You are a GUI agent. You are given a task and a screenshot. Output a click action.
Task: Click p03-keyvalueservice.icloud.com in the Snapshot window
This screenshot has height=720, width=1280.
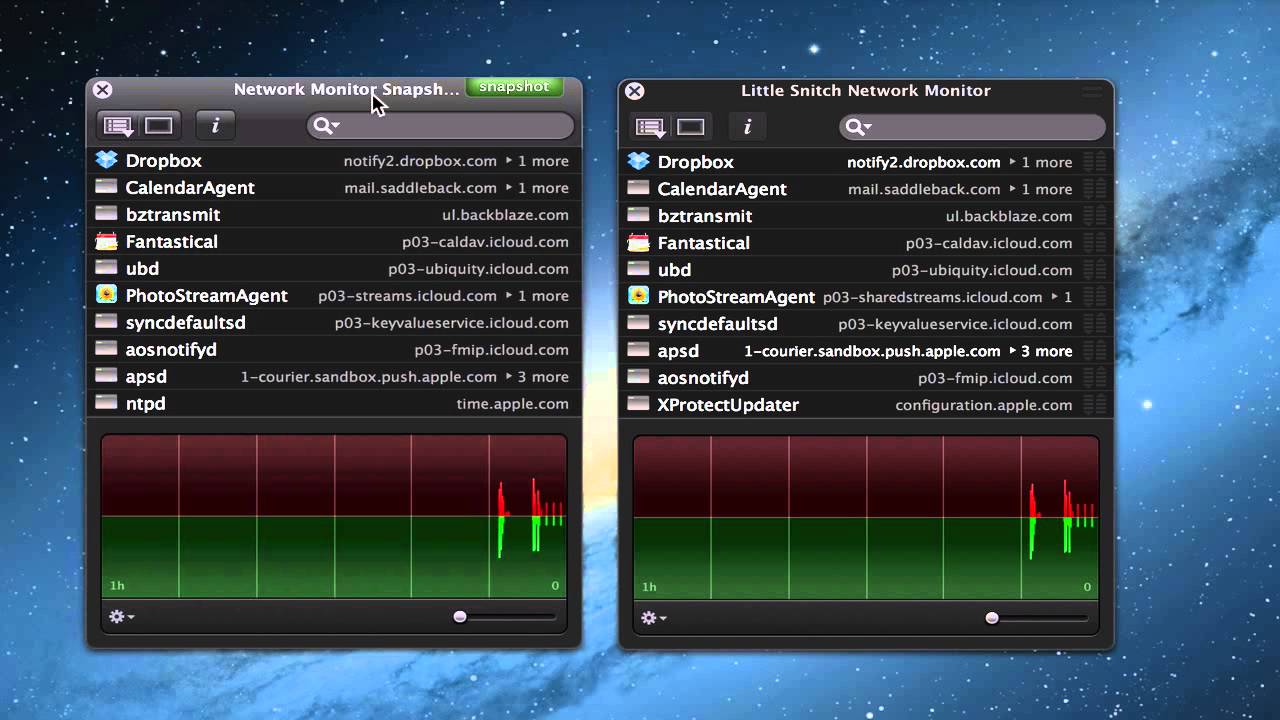click(451, 323)
